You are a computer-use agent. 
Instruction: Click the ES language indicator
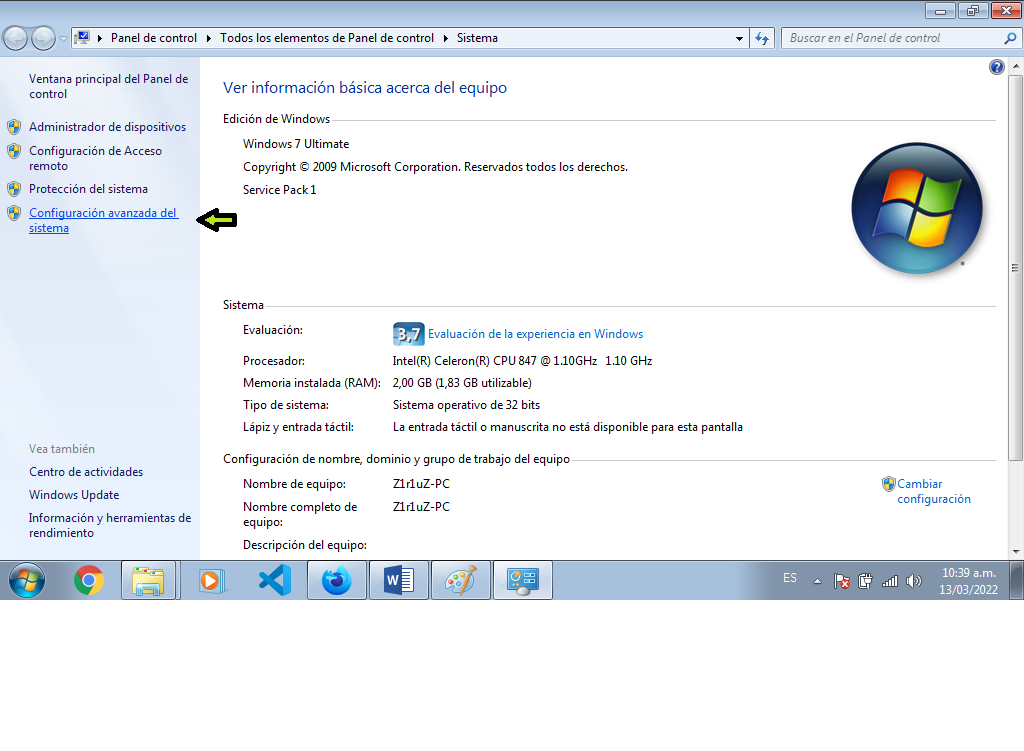click(x=790, y=578)
